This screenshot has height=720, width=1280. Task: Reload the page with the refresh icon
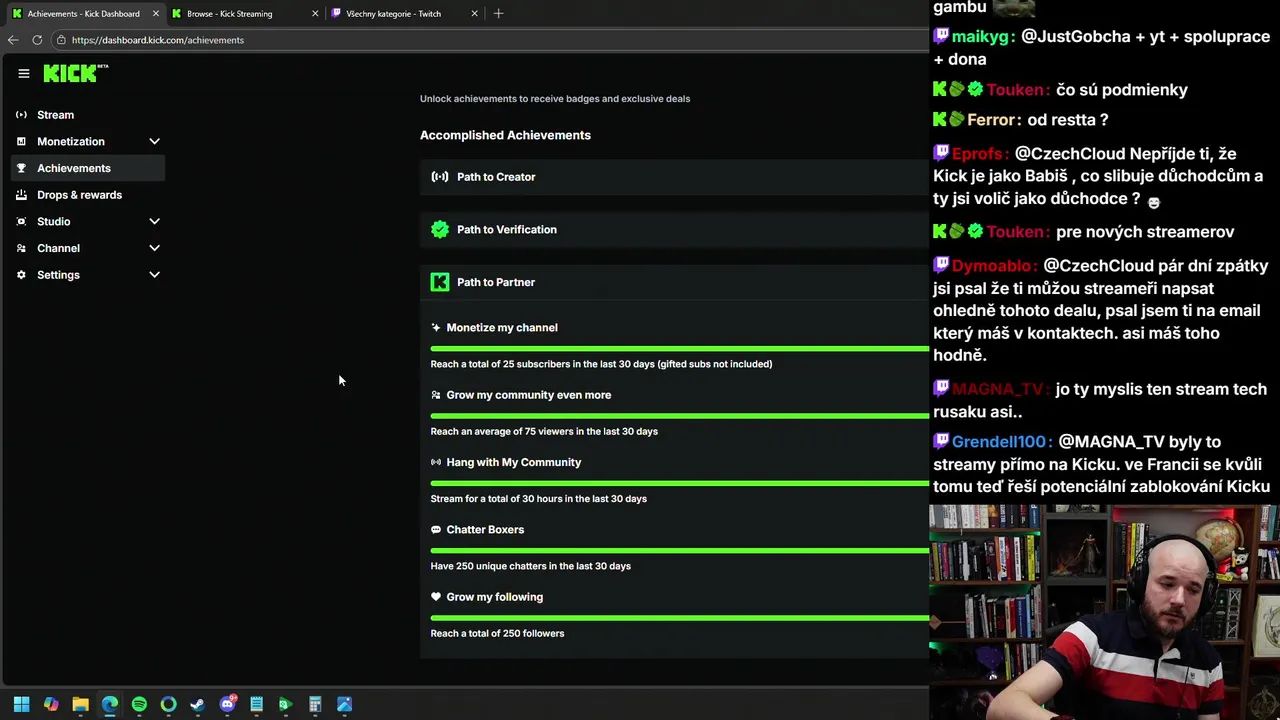coord(37,40)
